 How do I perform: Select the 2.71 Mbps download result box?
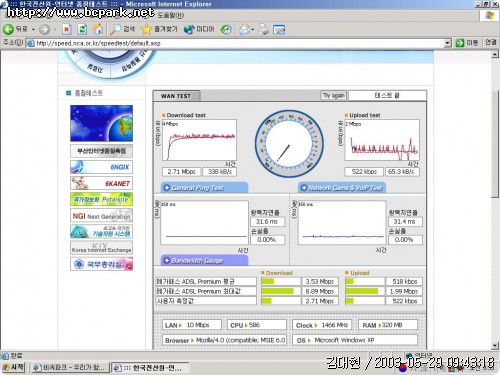click(181, 172)
